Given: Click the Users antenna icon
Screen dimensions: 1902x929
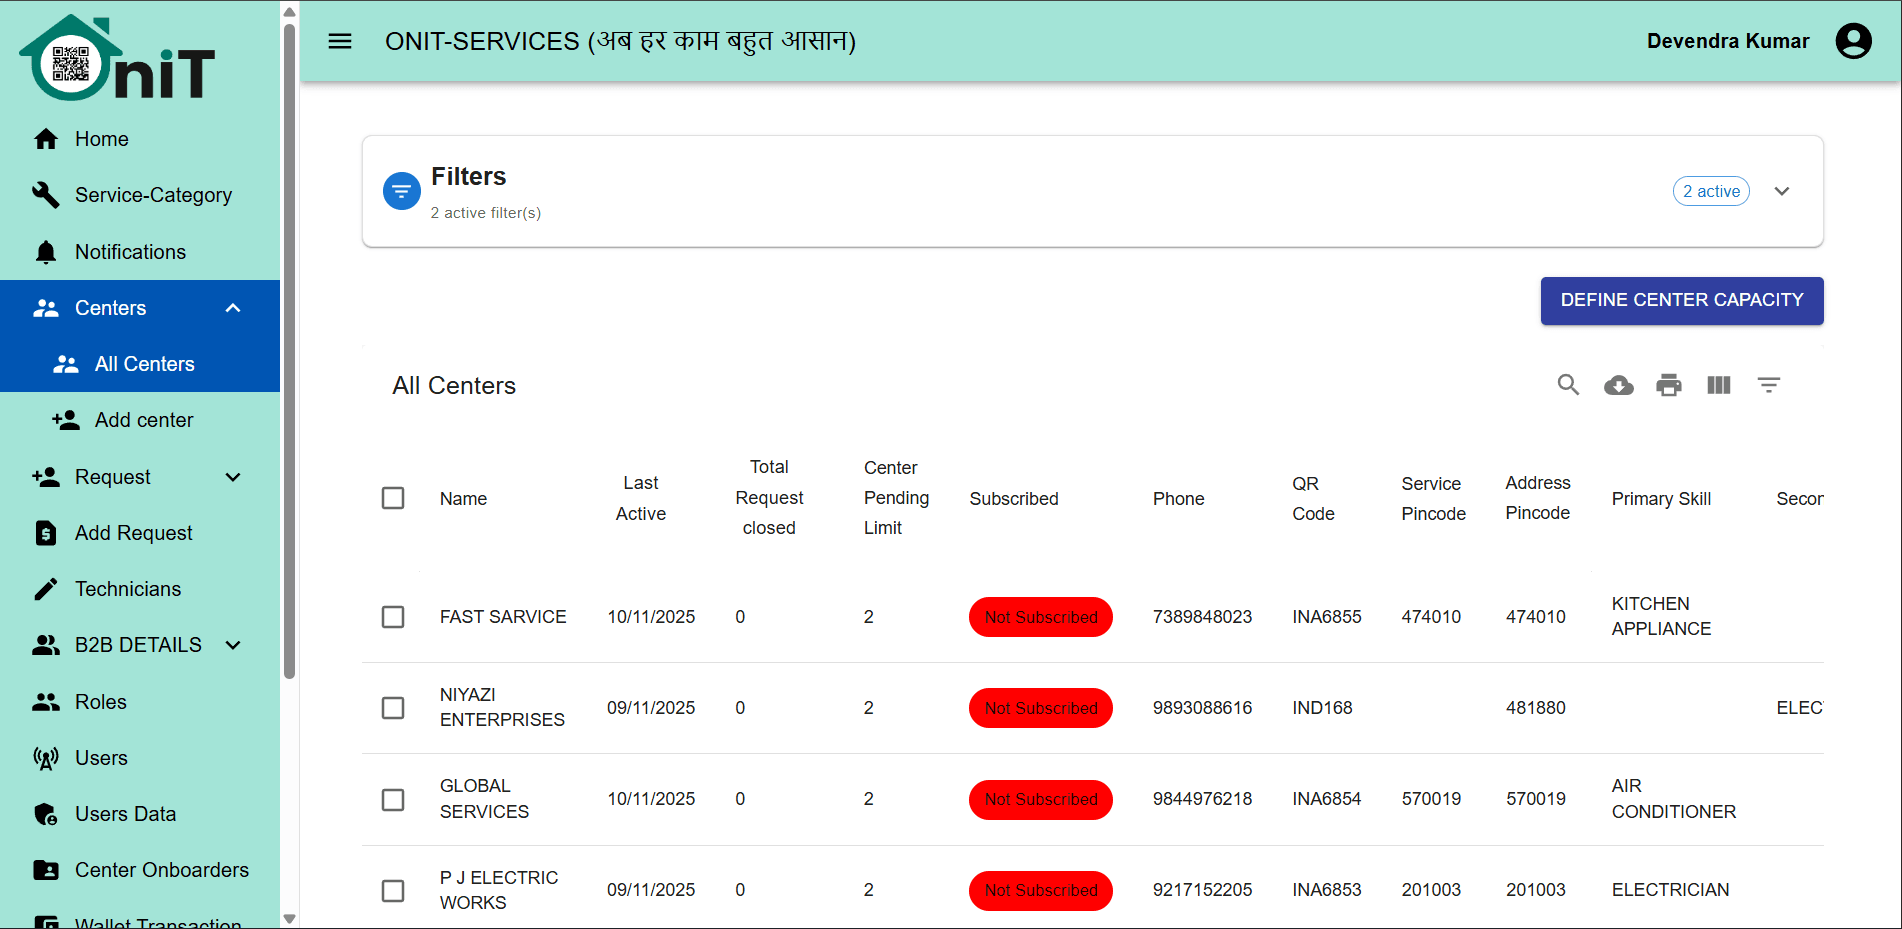Looking at the screenshot, I should [46, 758].
